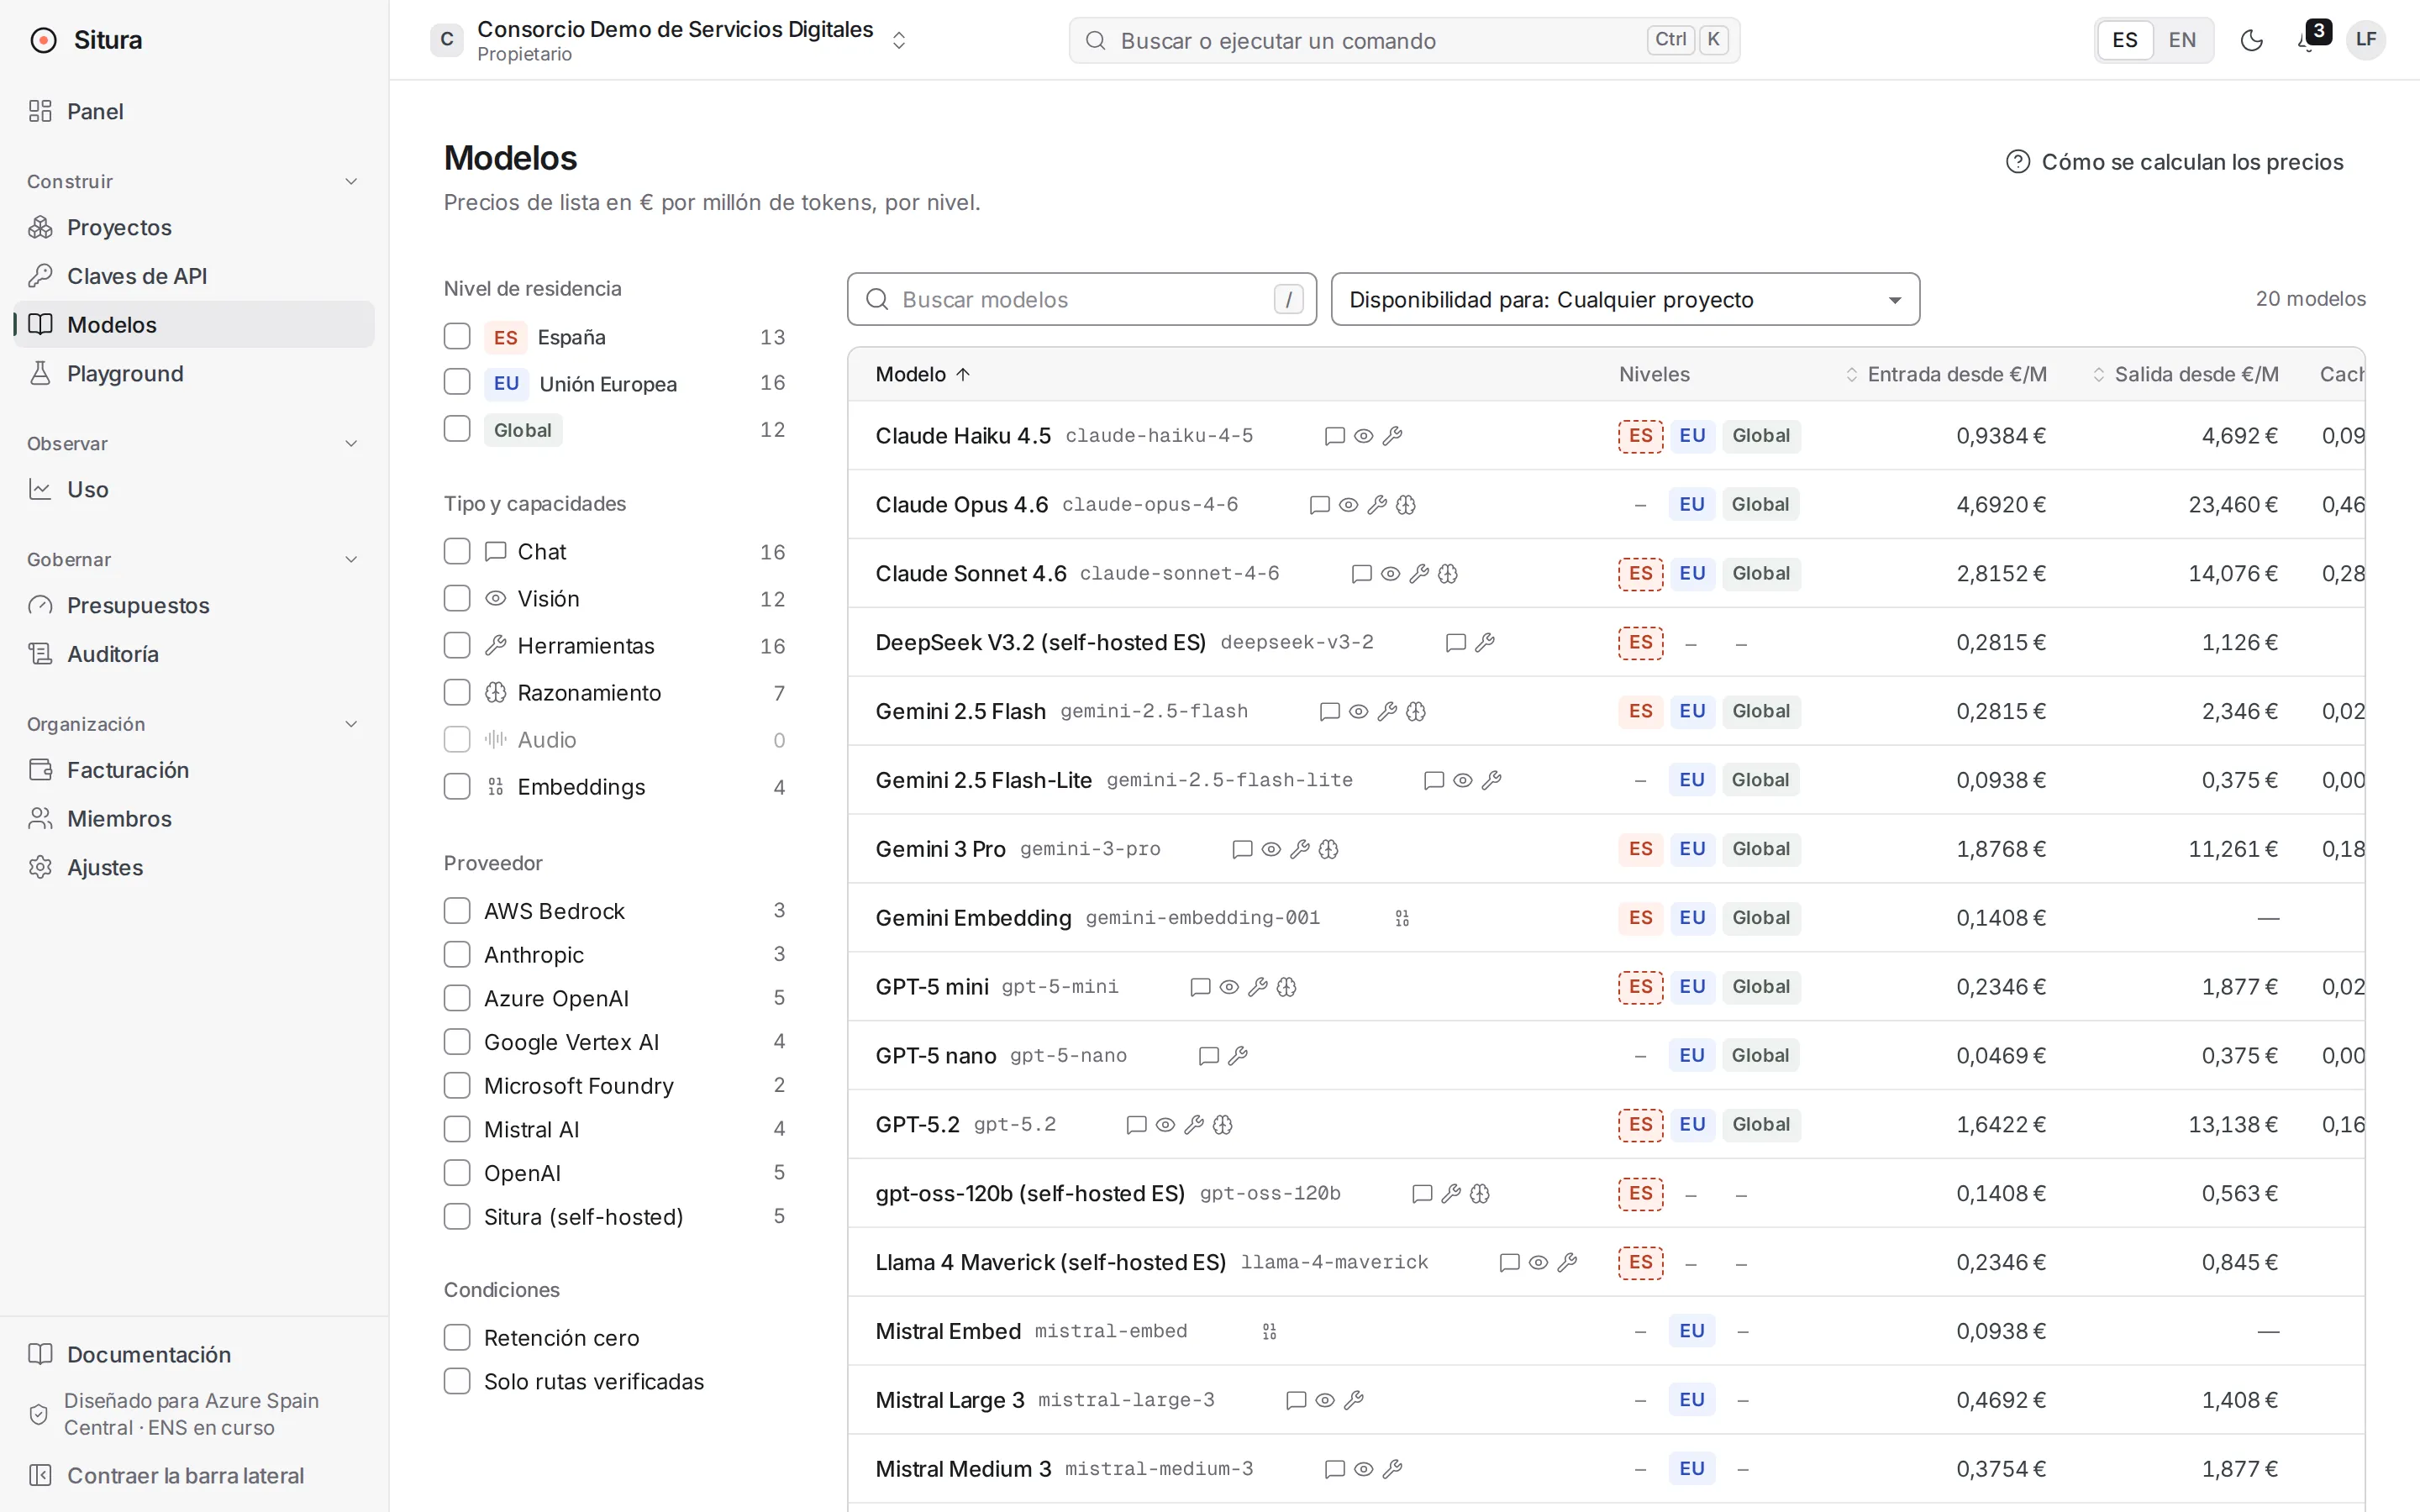Toggle sort on Modelo column header
2420x1512 pixels.
coord(923,374)
